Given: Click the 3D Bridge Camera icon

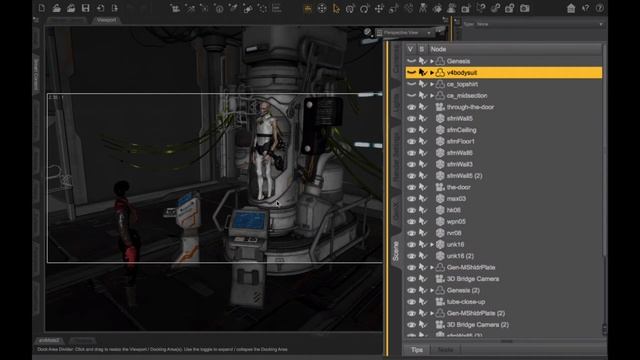Looking at the screenshot, I should 440,279.
